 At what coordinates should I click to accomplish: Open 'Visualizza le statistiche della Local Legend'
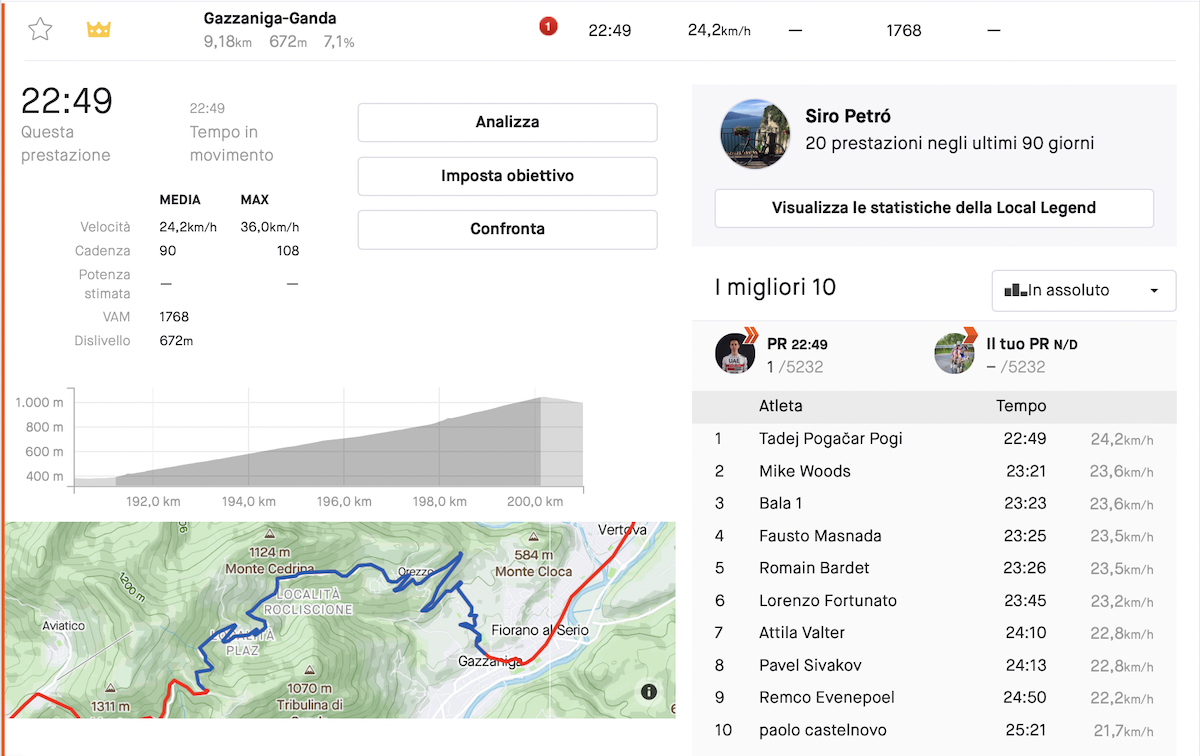[934, 208]
